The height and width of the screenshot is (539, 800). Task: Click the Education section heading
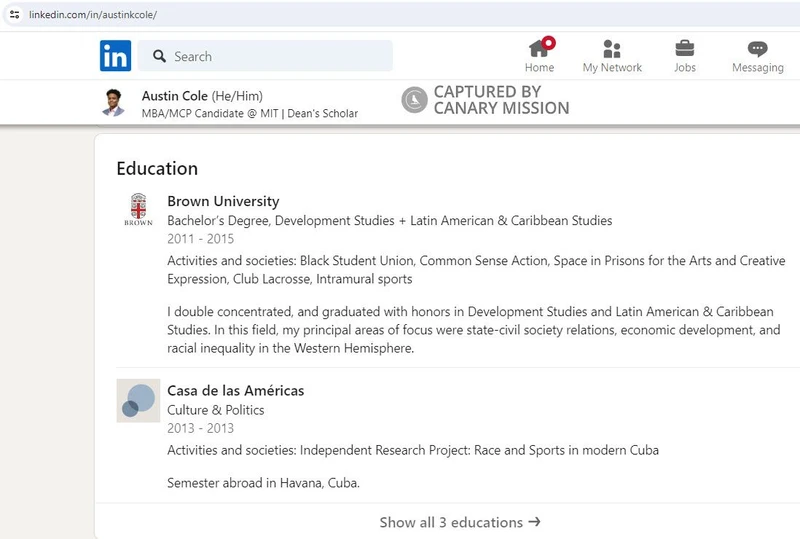[157, 168]
